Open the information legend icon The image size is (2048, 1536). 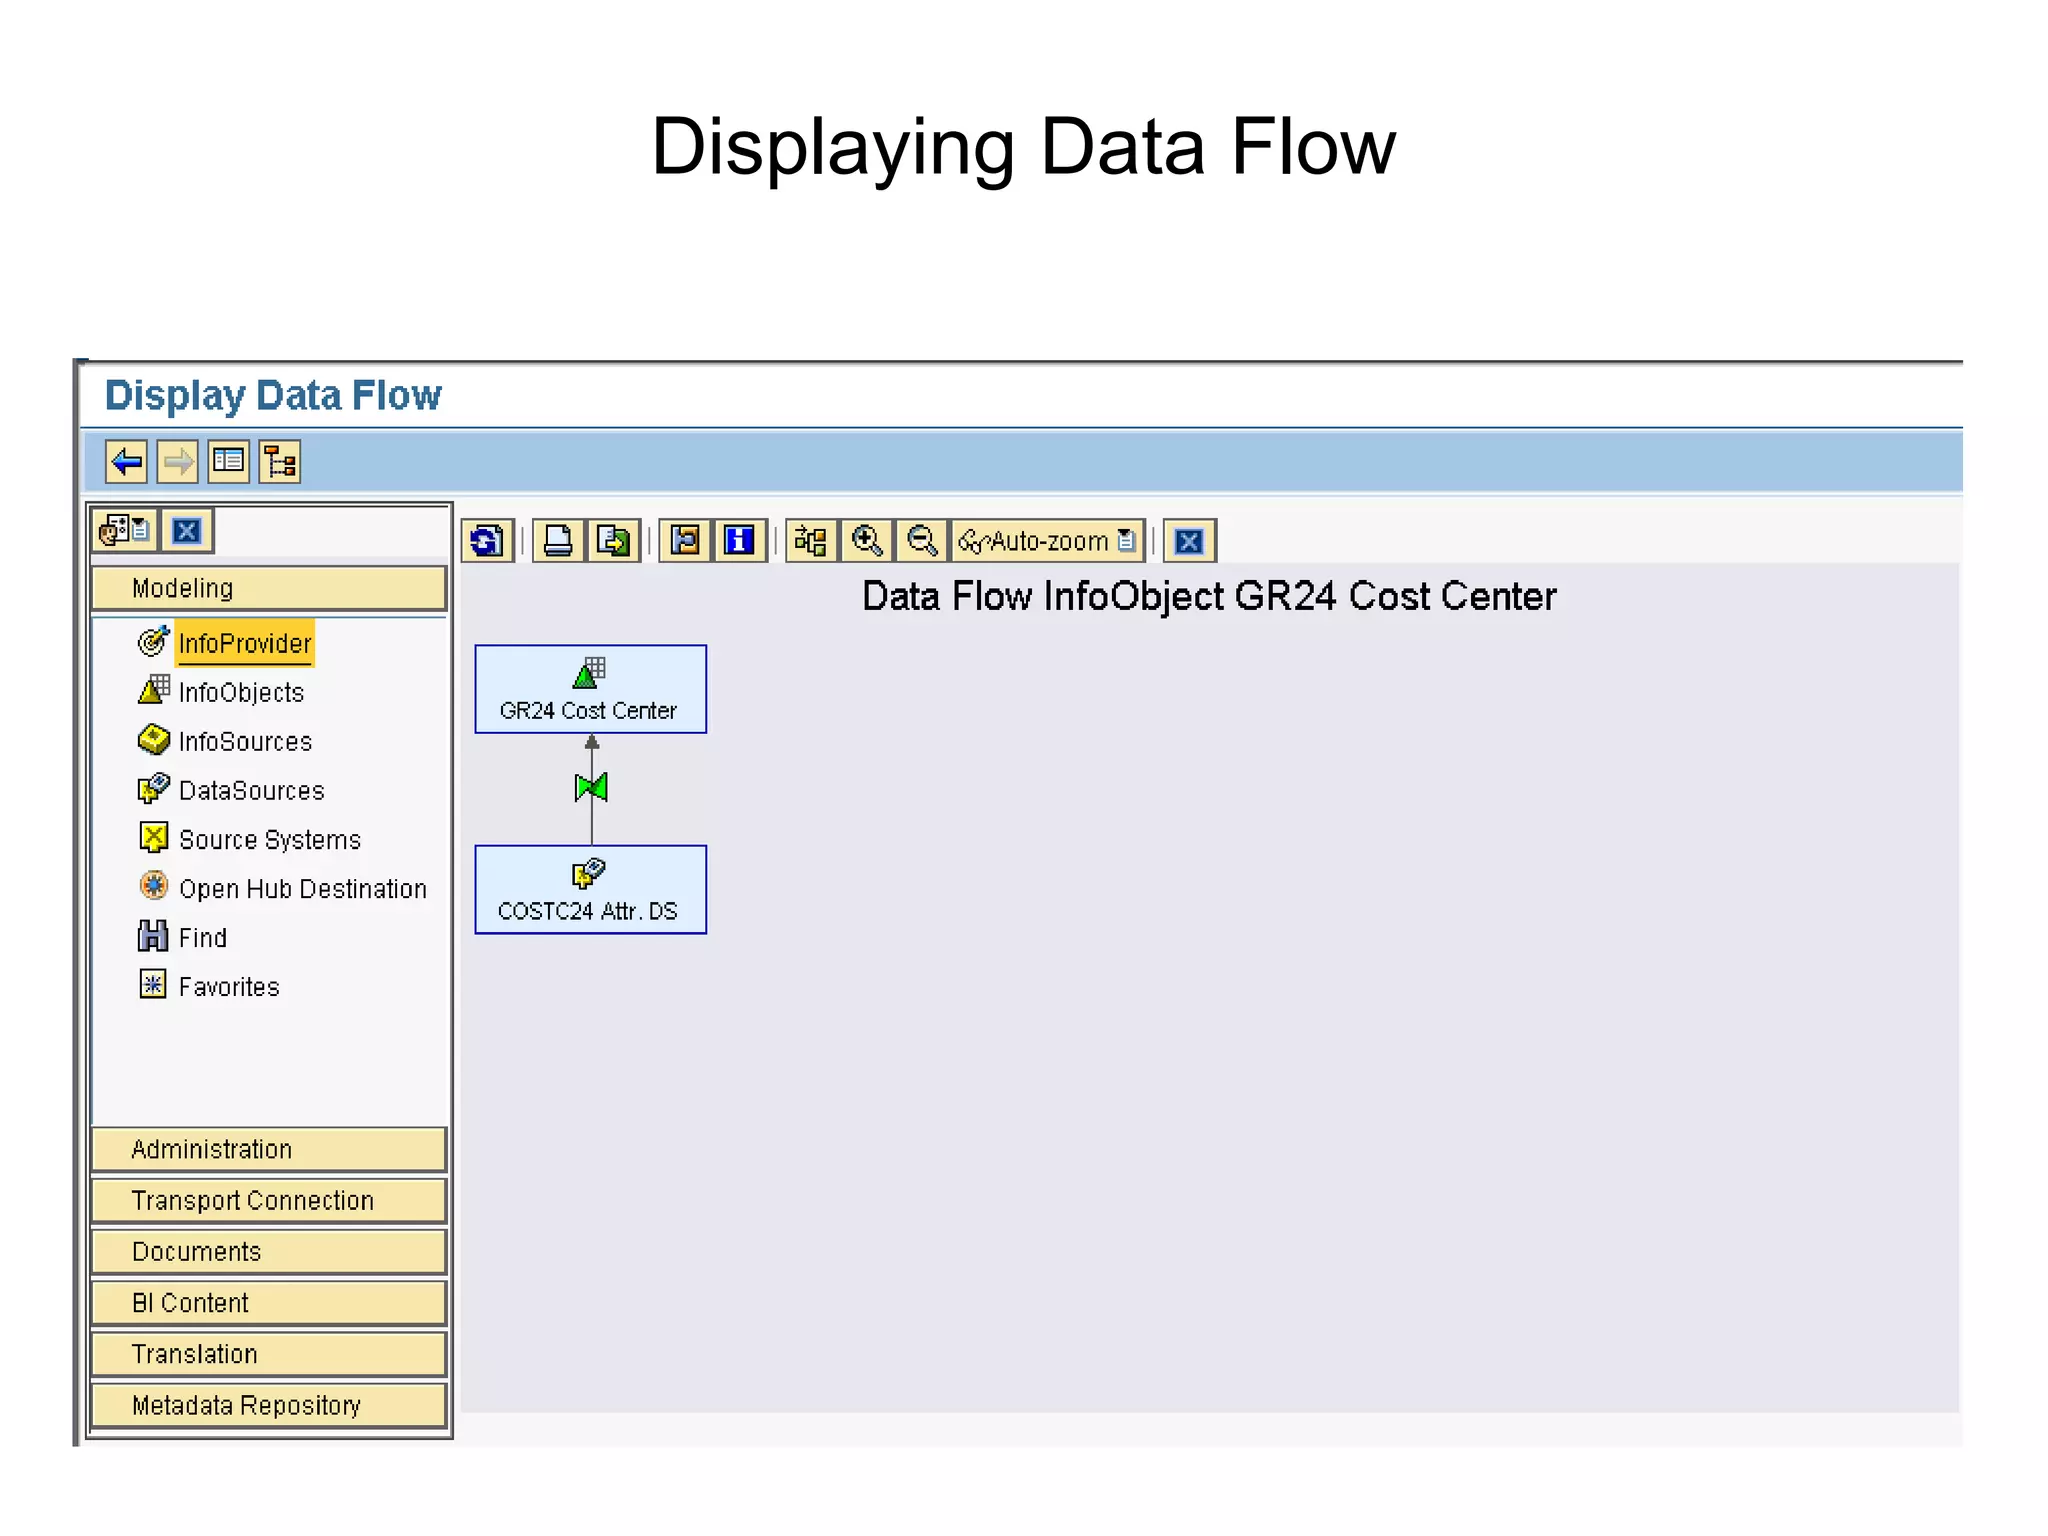[740, 541]
